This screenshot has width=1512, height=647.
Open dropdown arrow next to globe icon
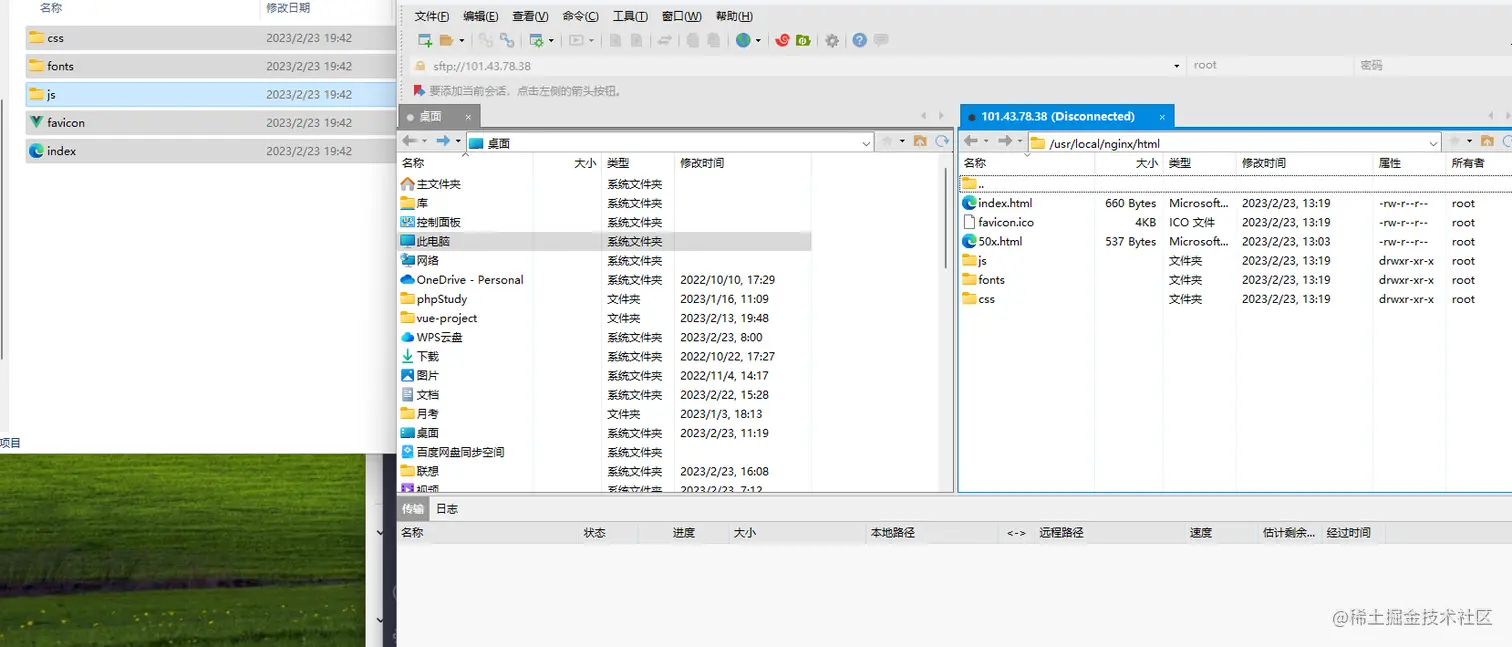758,41
